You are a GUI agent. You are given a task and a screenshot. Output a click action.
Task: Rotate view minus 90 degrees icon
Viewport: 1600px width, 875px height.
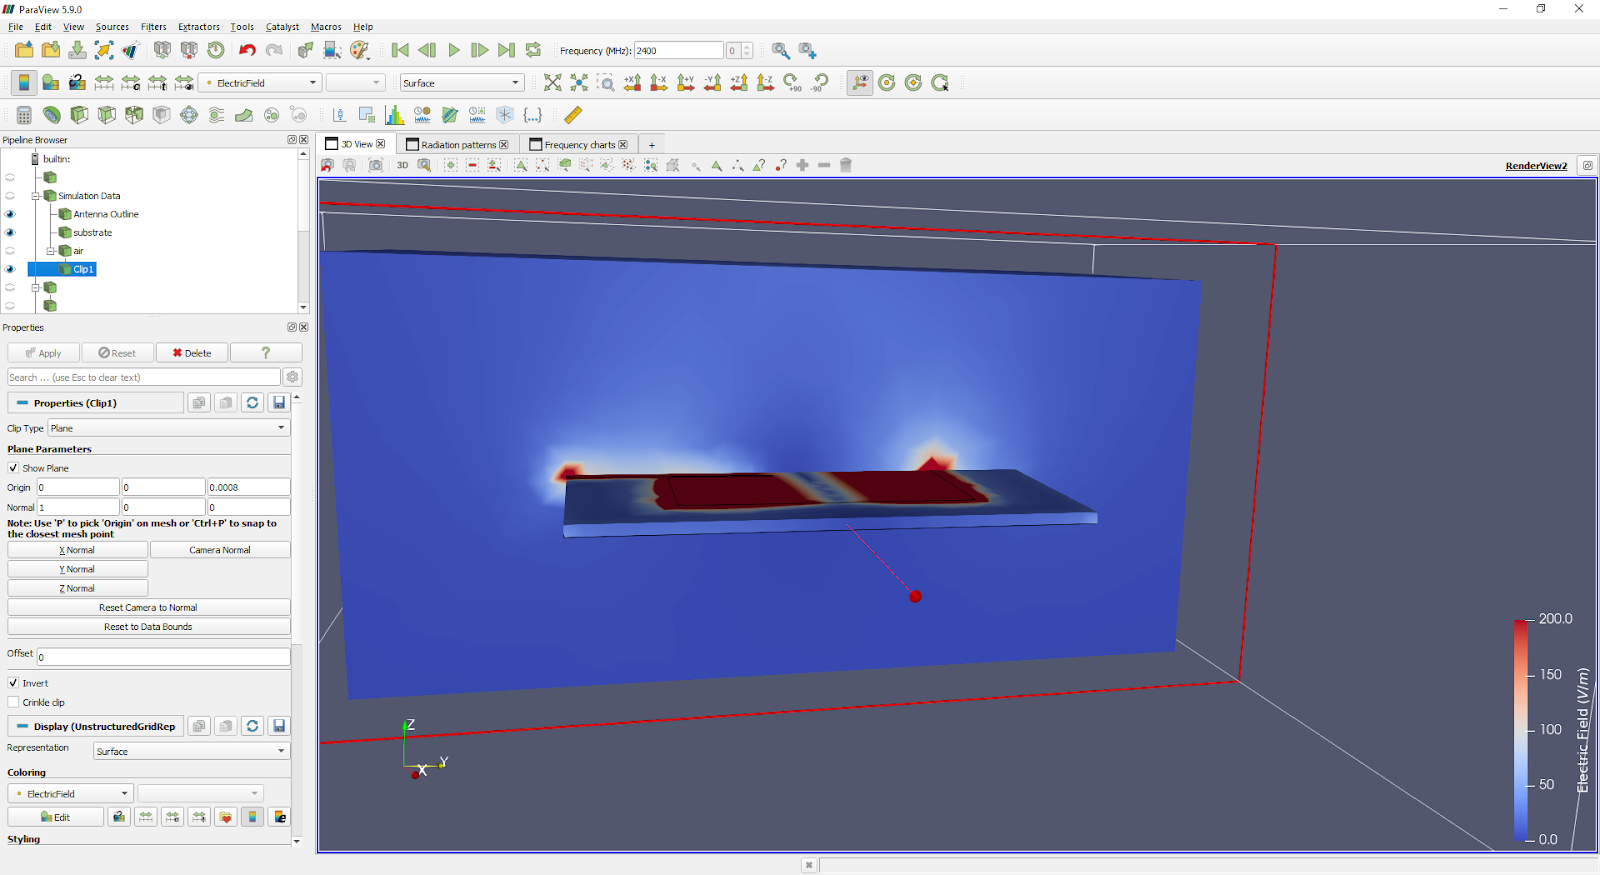point(819,83)
